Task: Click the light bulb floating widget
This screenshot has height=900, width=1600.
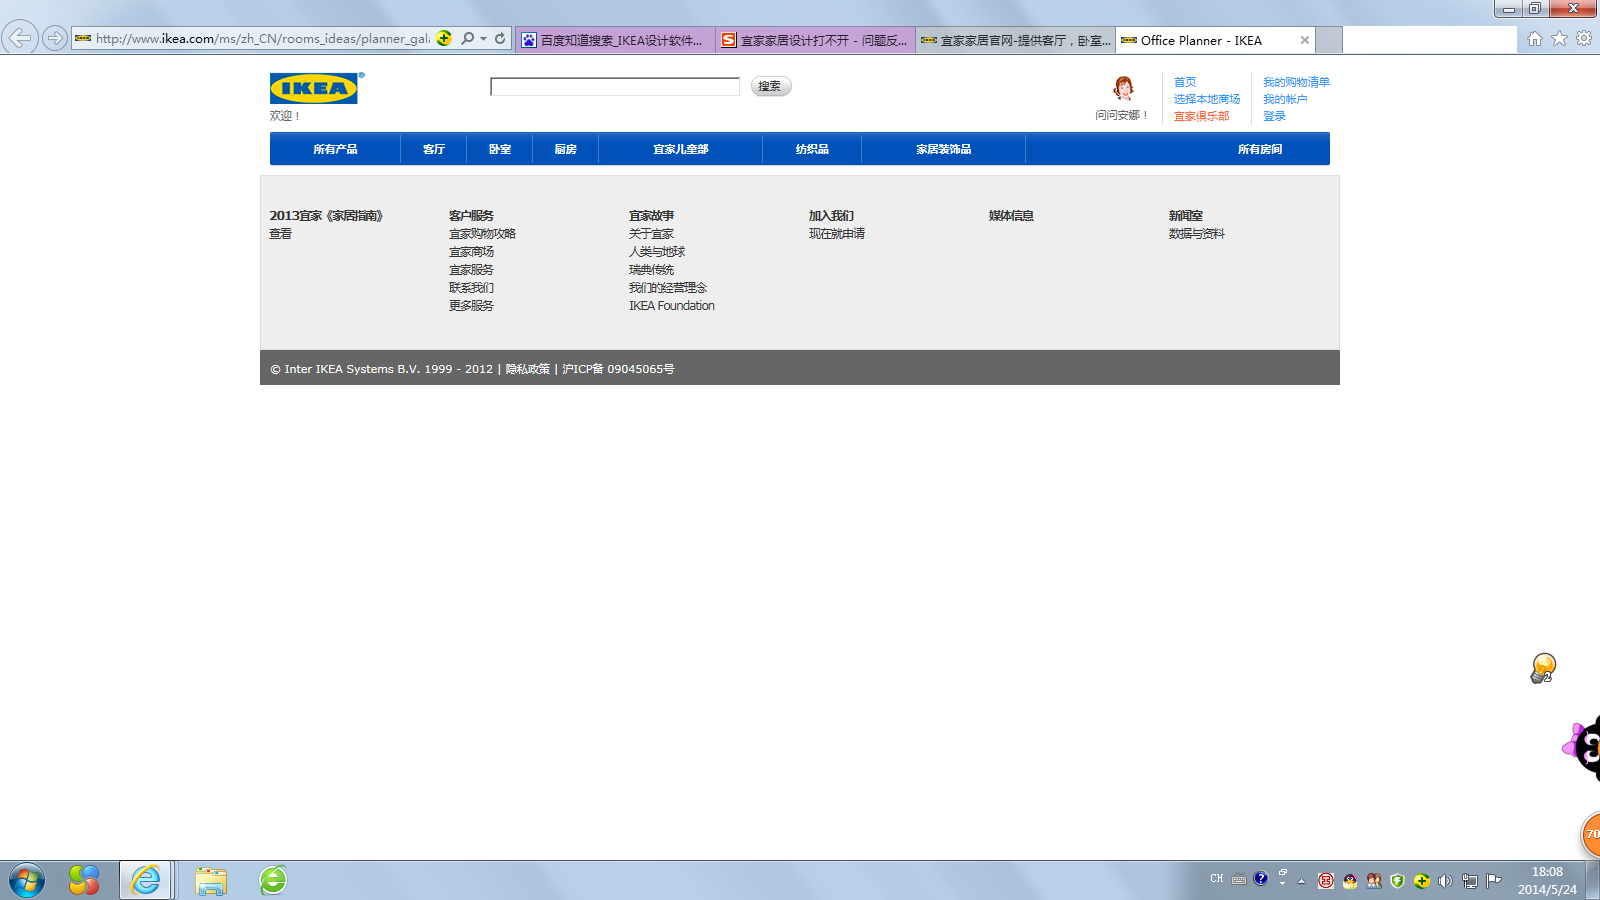Action: 1543,667
